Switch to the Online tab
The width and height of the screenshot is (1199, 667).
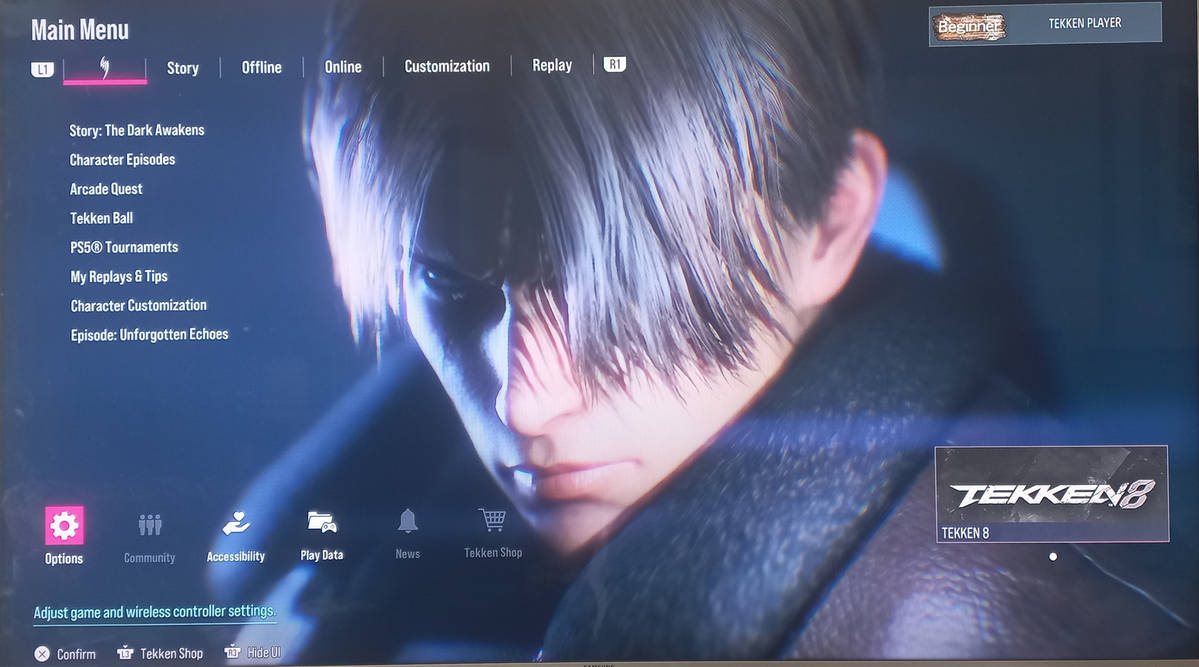tap(343, 67)
